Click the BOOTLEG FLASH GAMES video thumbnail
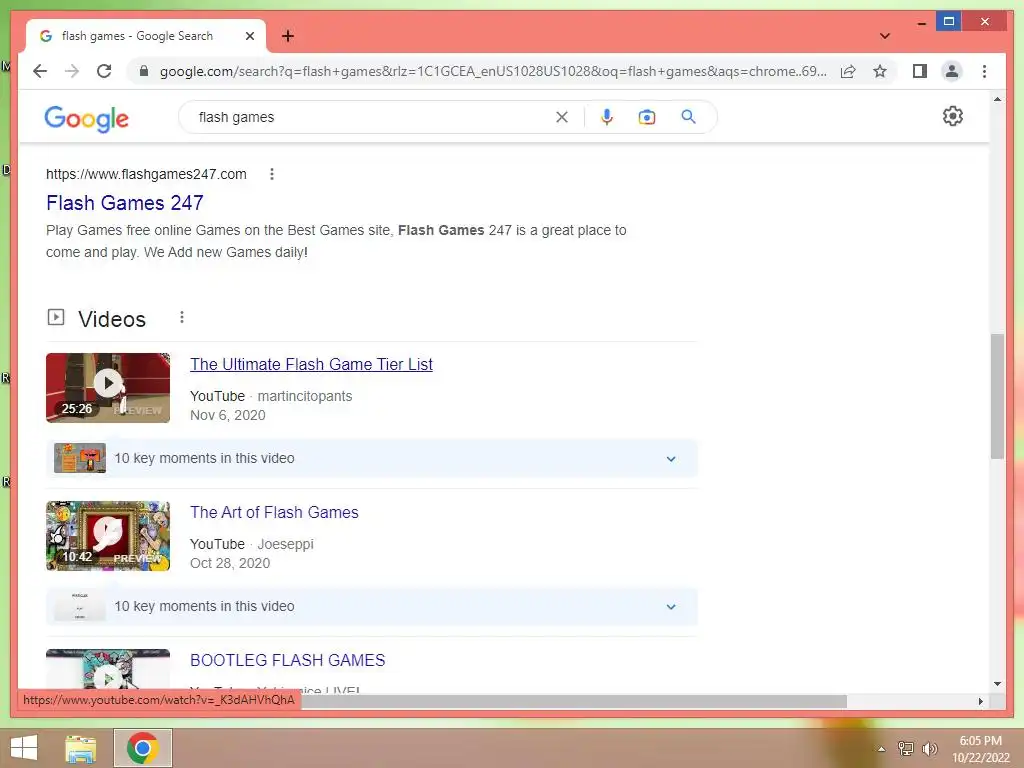The image size is (1024, 768). 108,671
